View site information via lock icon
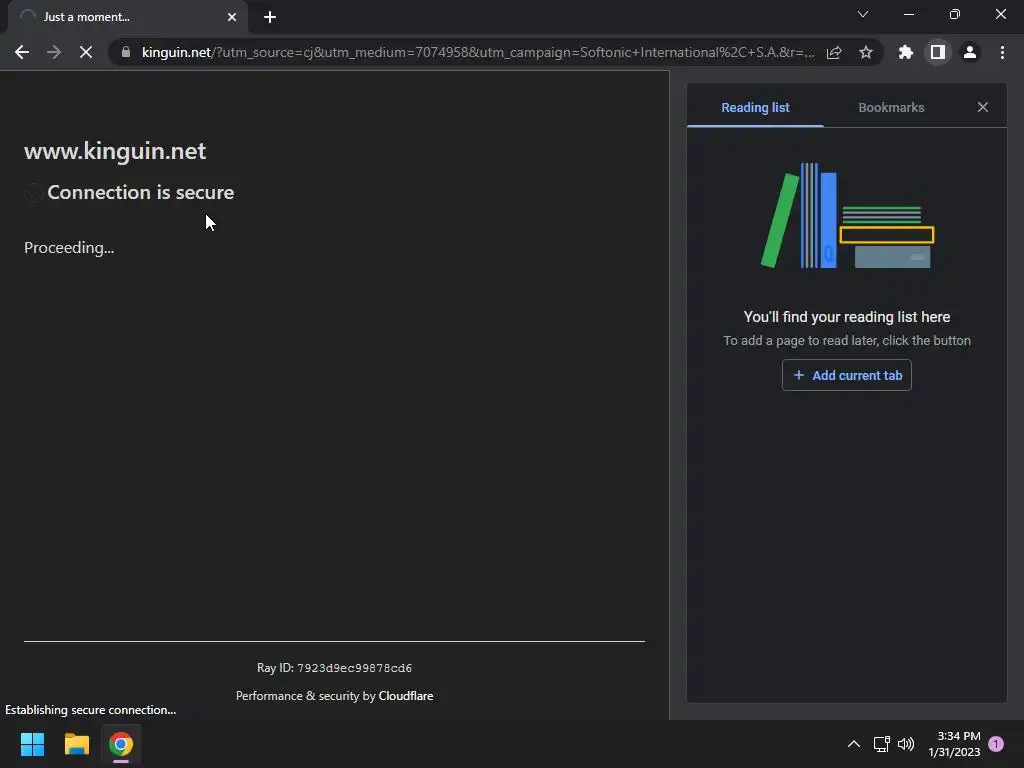Viewport: 1024px width, 768px height. click(126, 52)
